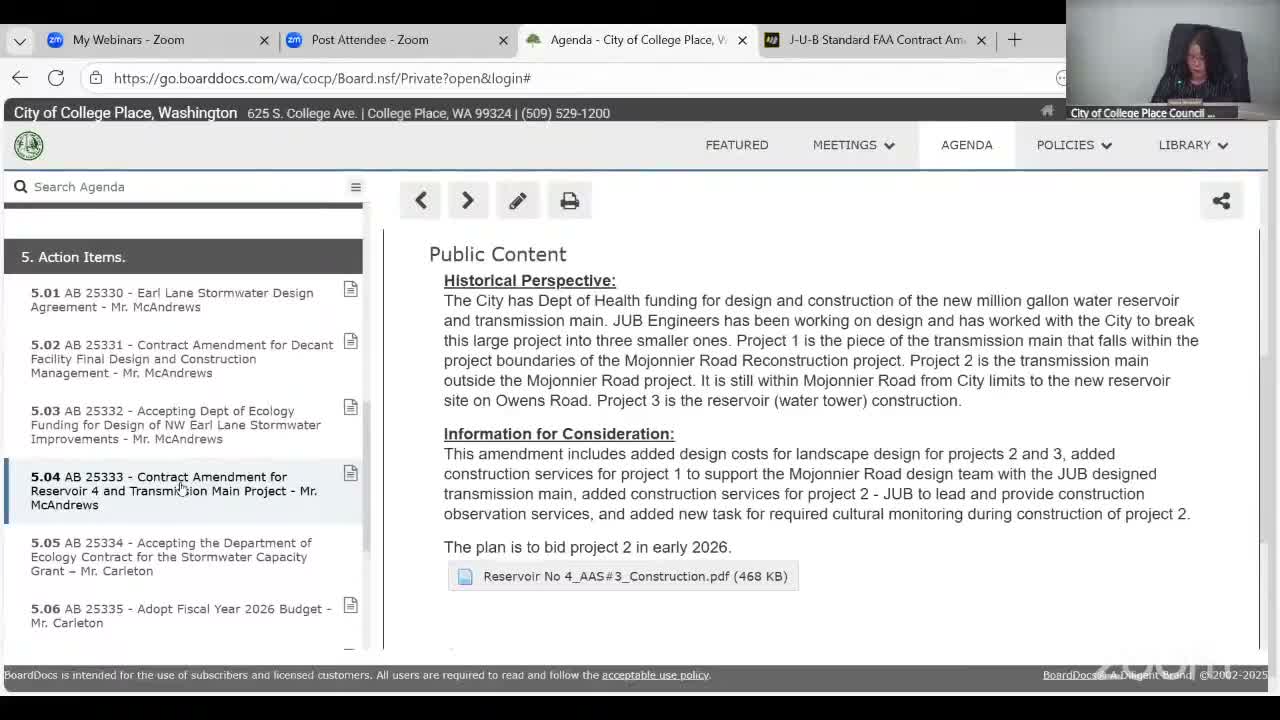Viewport: 1280px width, 720px height.
Task: Open document icon for item 5.01
Action: click(350, 289)
